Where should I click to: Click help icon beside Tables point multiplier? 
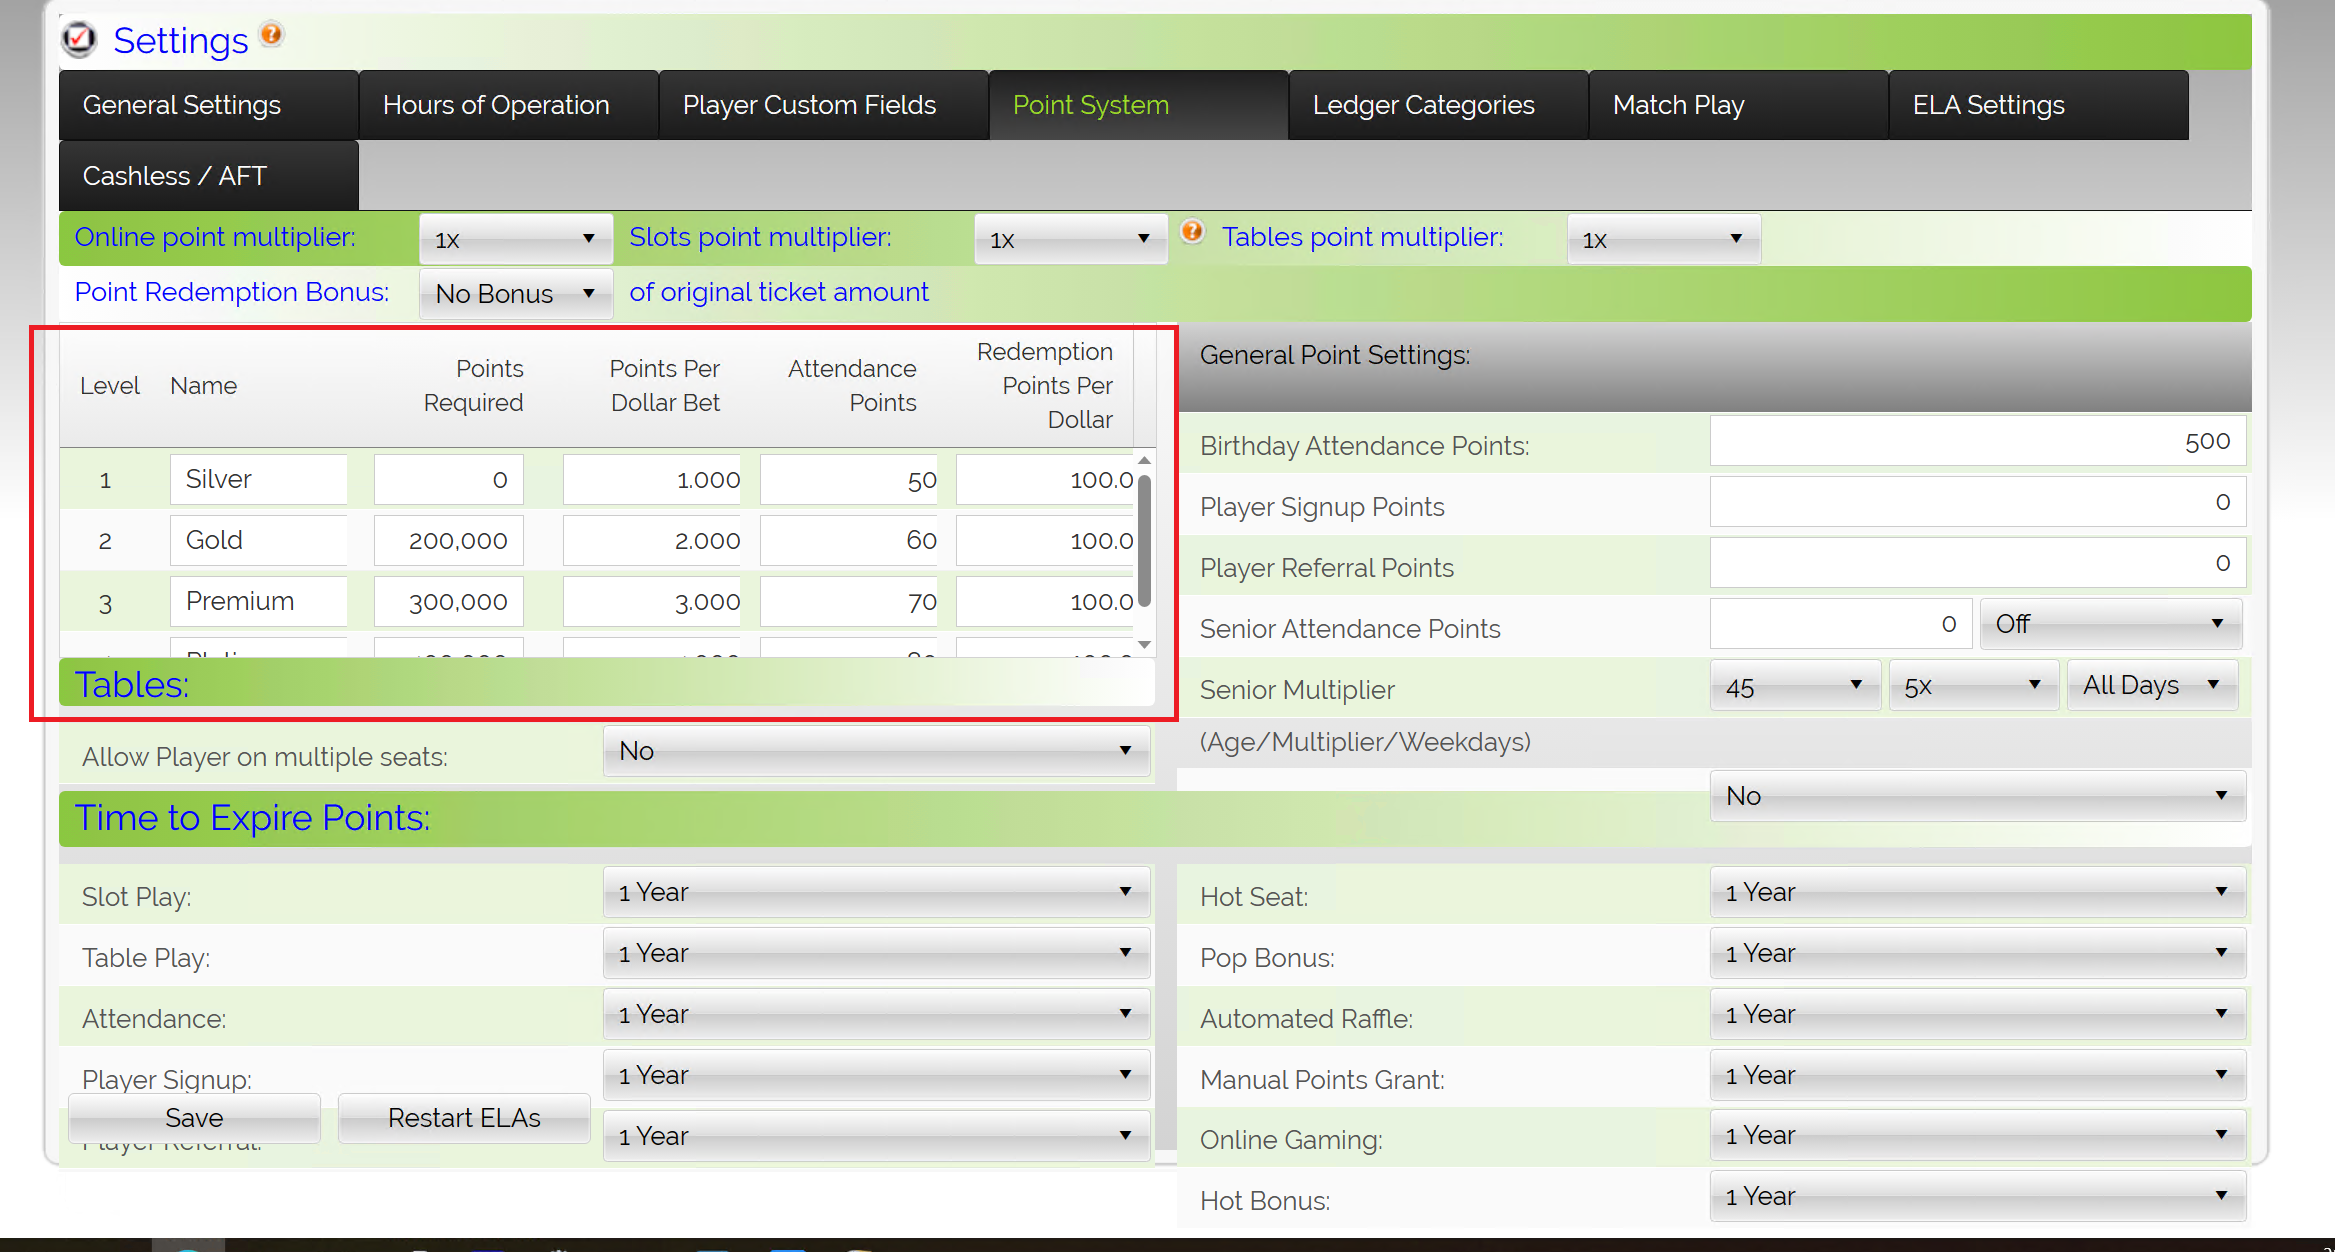(1191, 232)
